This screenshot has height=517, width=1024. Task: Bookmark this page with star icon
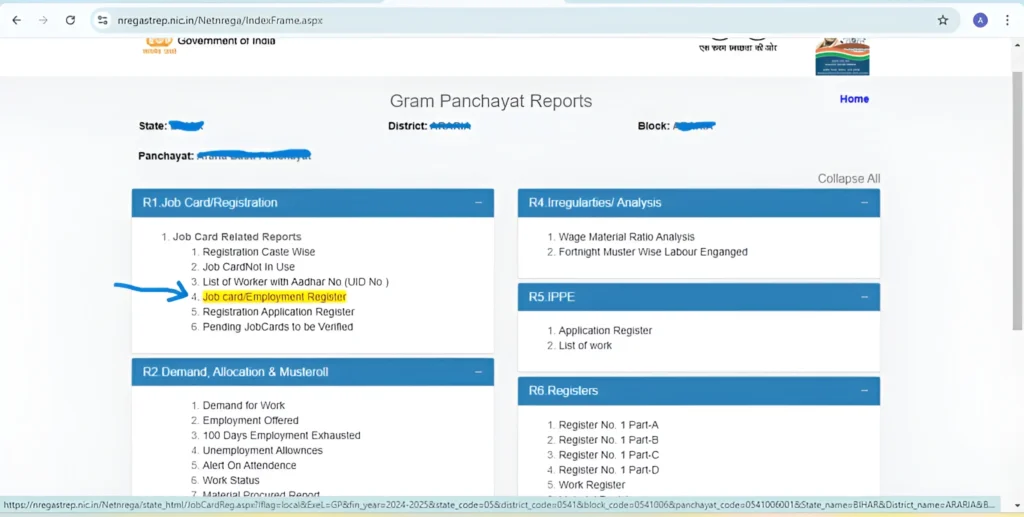pos(942,20)
